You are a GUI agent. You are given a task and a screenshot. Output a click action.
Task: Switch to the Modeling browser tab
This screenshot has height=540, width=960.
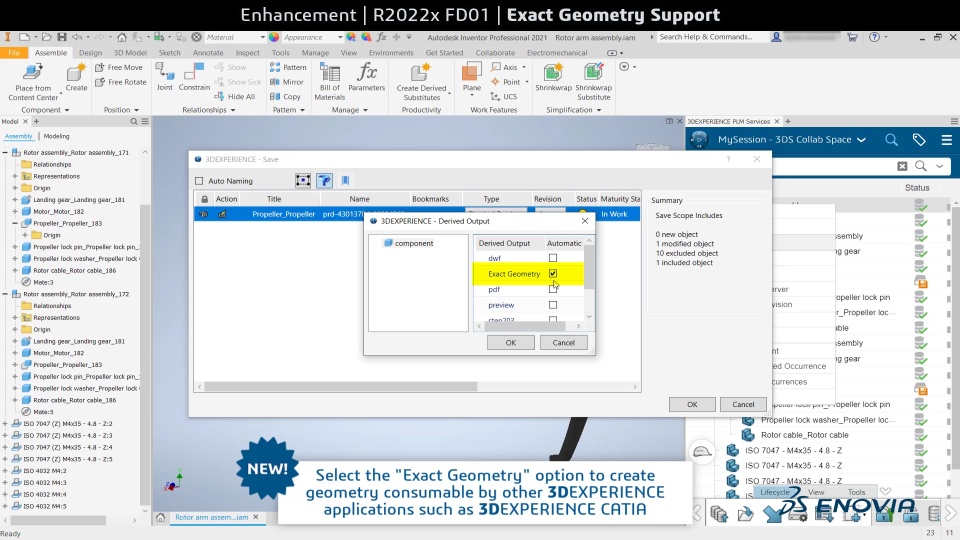pyautogui.click(x=56, y=137)
